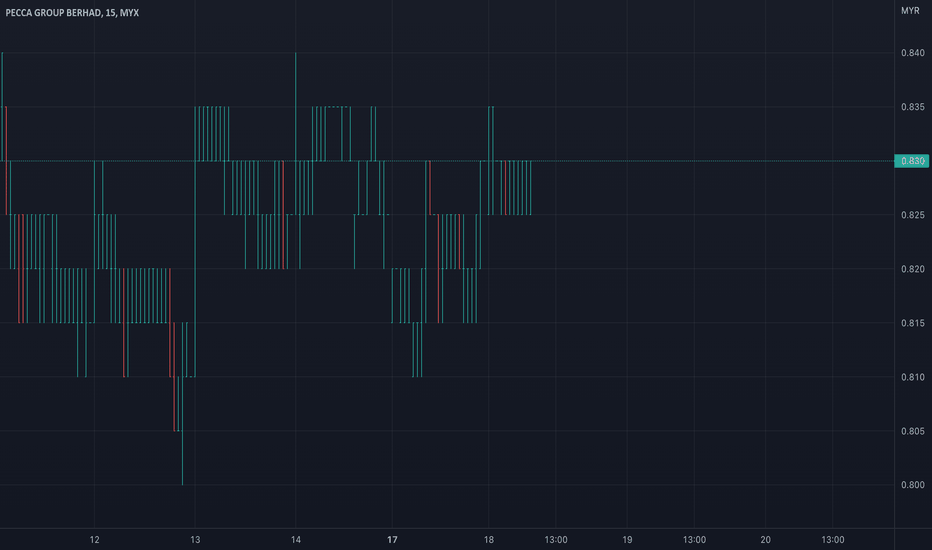
Task: Click date label 18 on time axis
Action: 489,540
